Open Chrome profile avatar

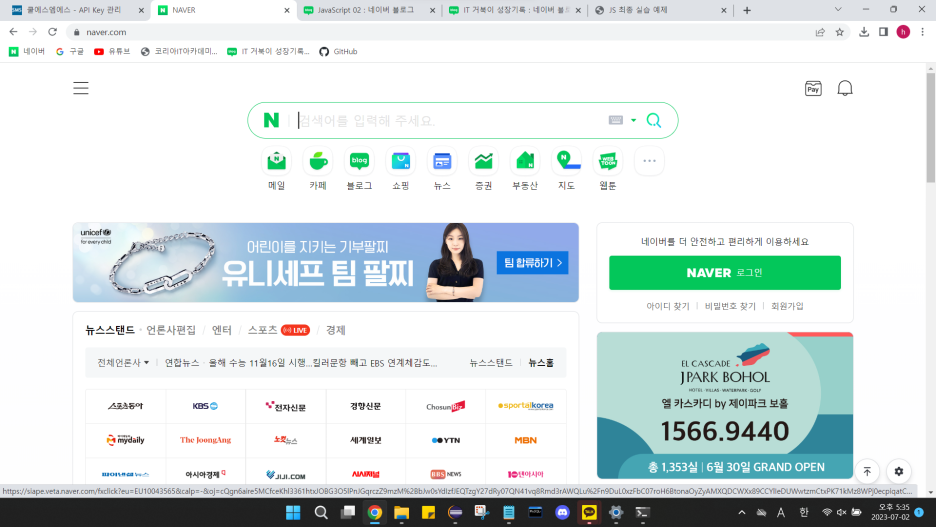click(x=903, y=32)
